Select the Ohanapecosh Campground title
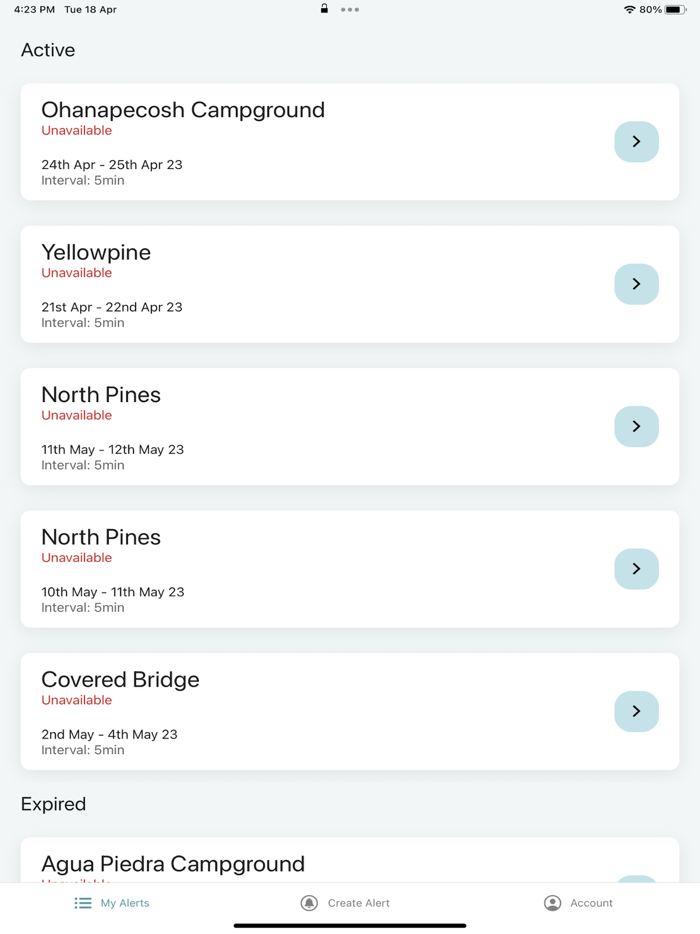Screen dimensions: 700x934 (183, 110)
